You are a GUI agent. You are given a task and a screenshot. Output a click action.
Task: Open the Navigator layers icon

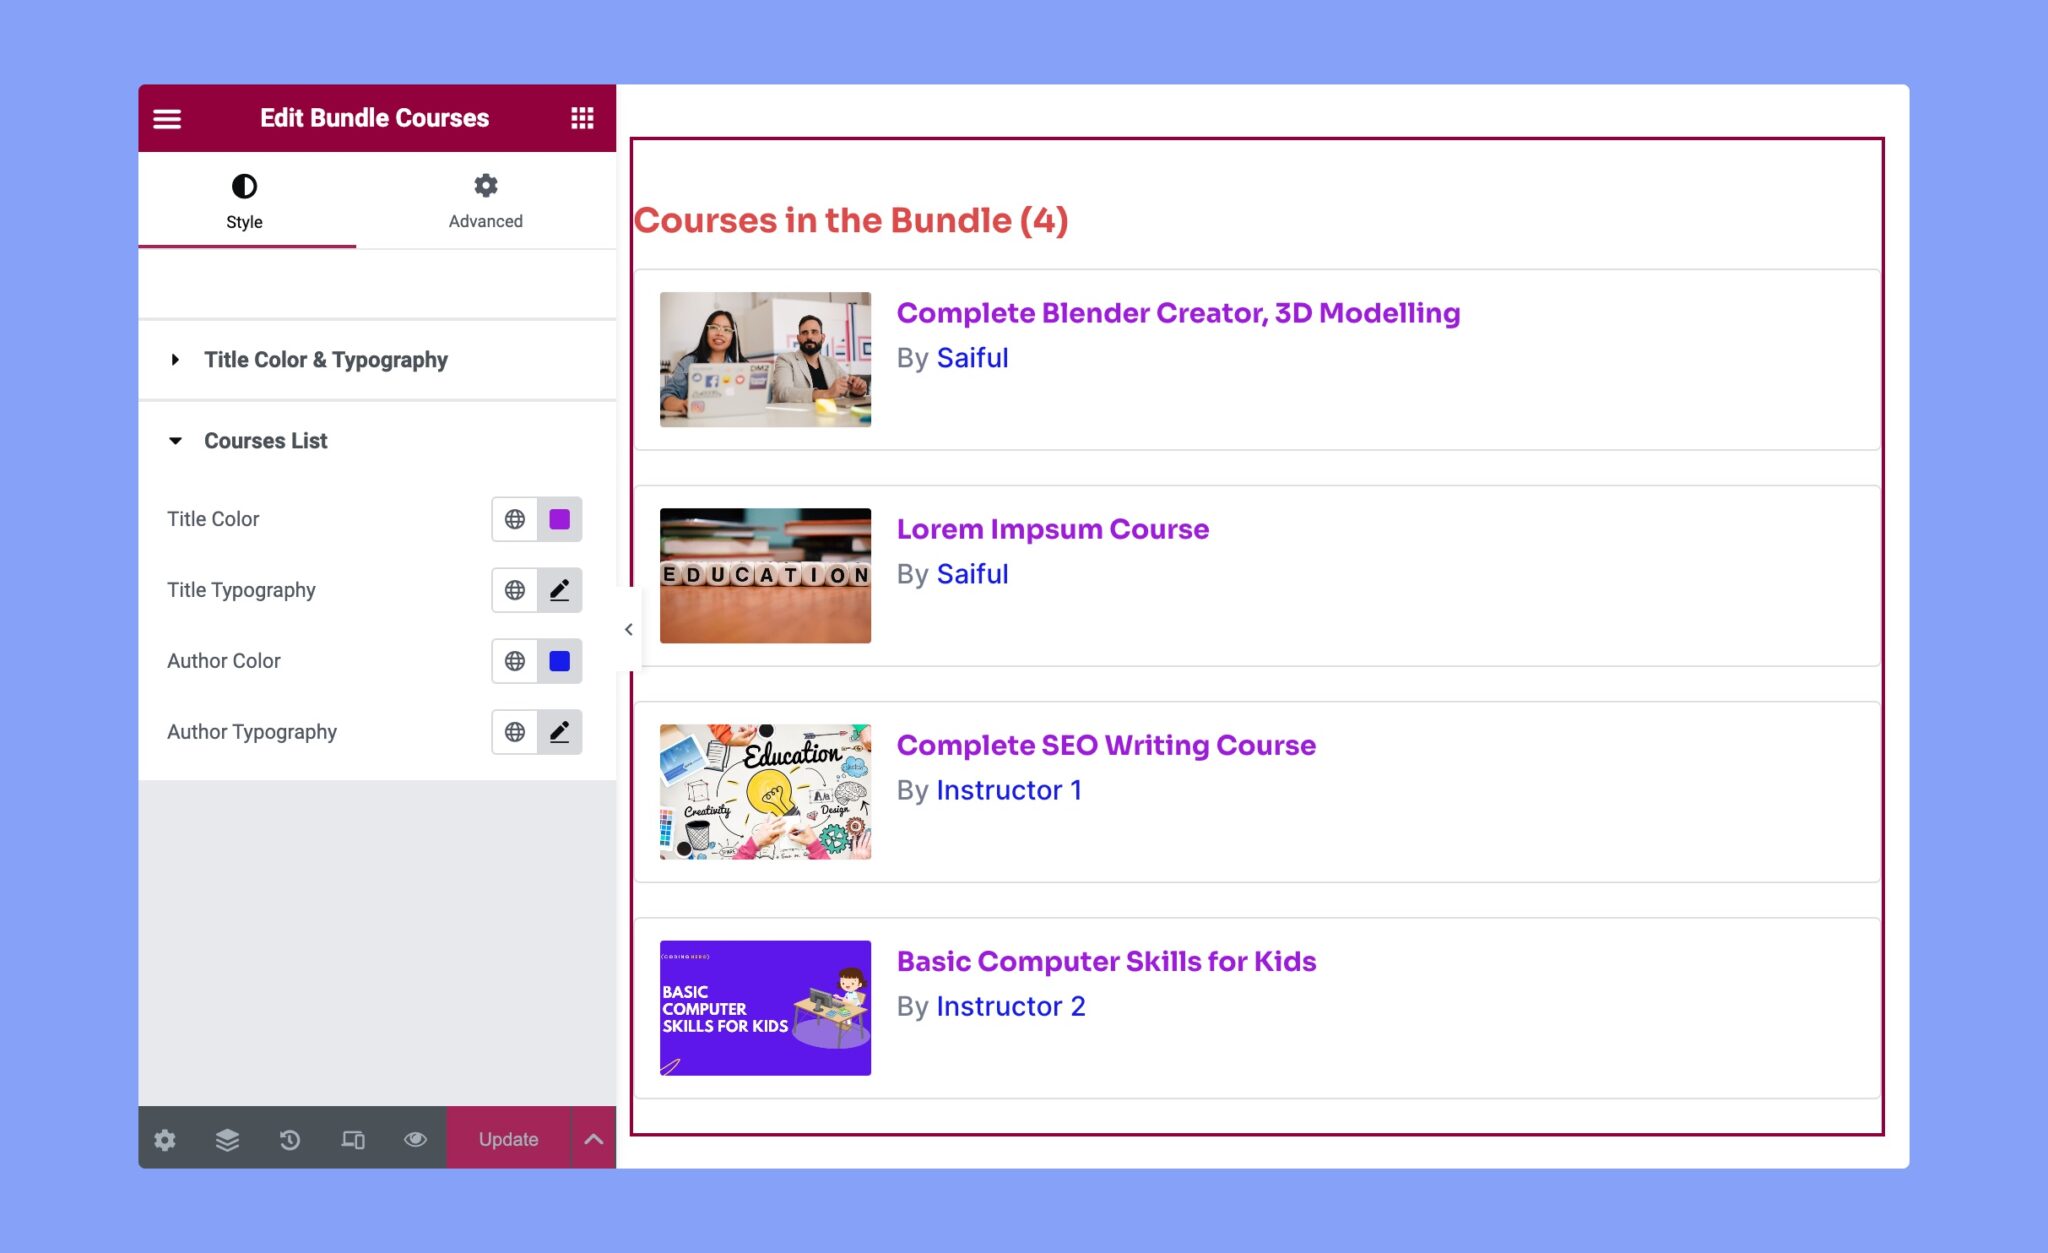click(228, 1139)
